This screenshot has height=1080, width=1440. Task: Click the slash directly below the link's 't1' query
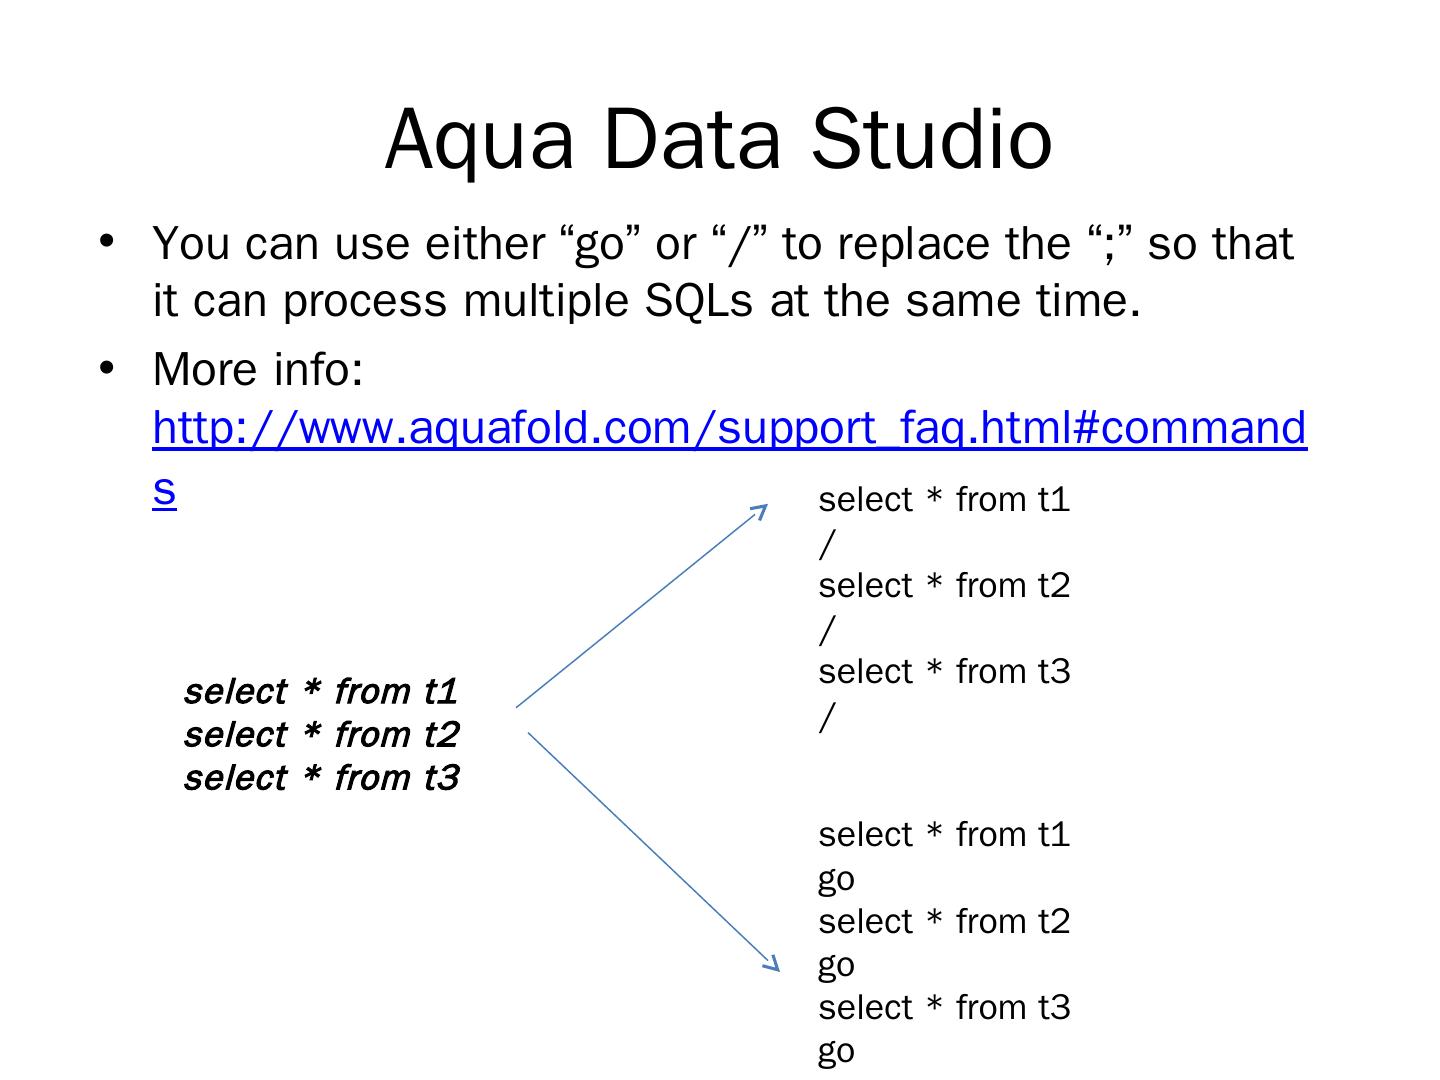pyautogui.click(x=826, y=545)
